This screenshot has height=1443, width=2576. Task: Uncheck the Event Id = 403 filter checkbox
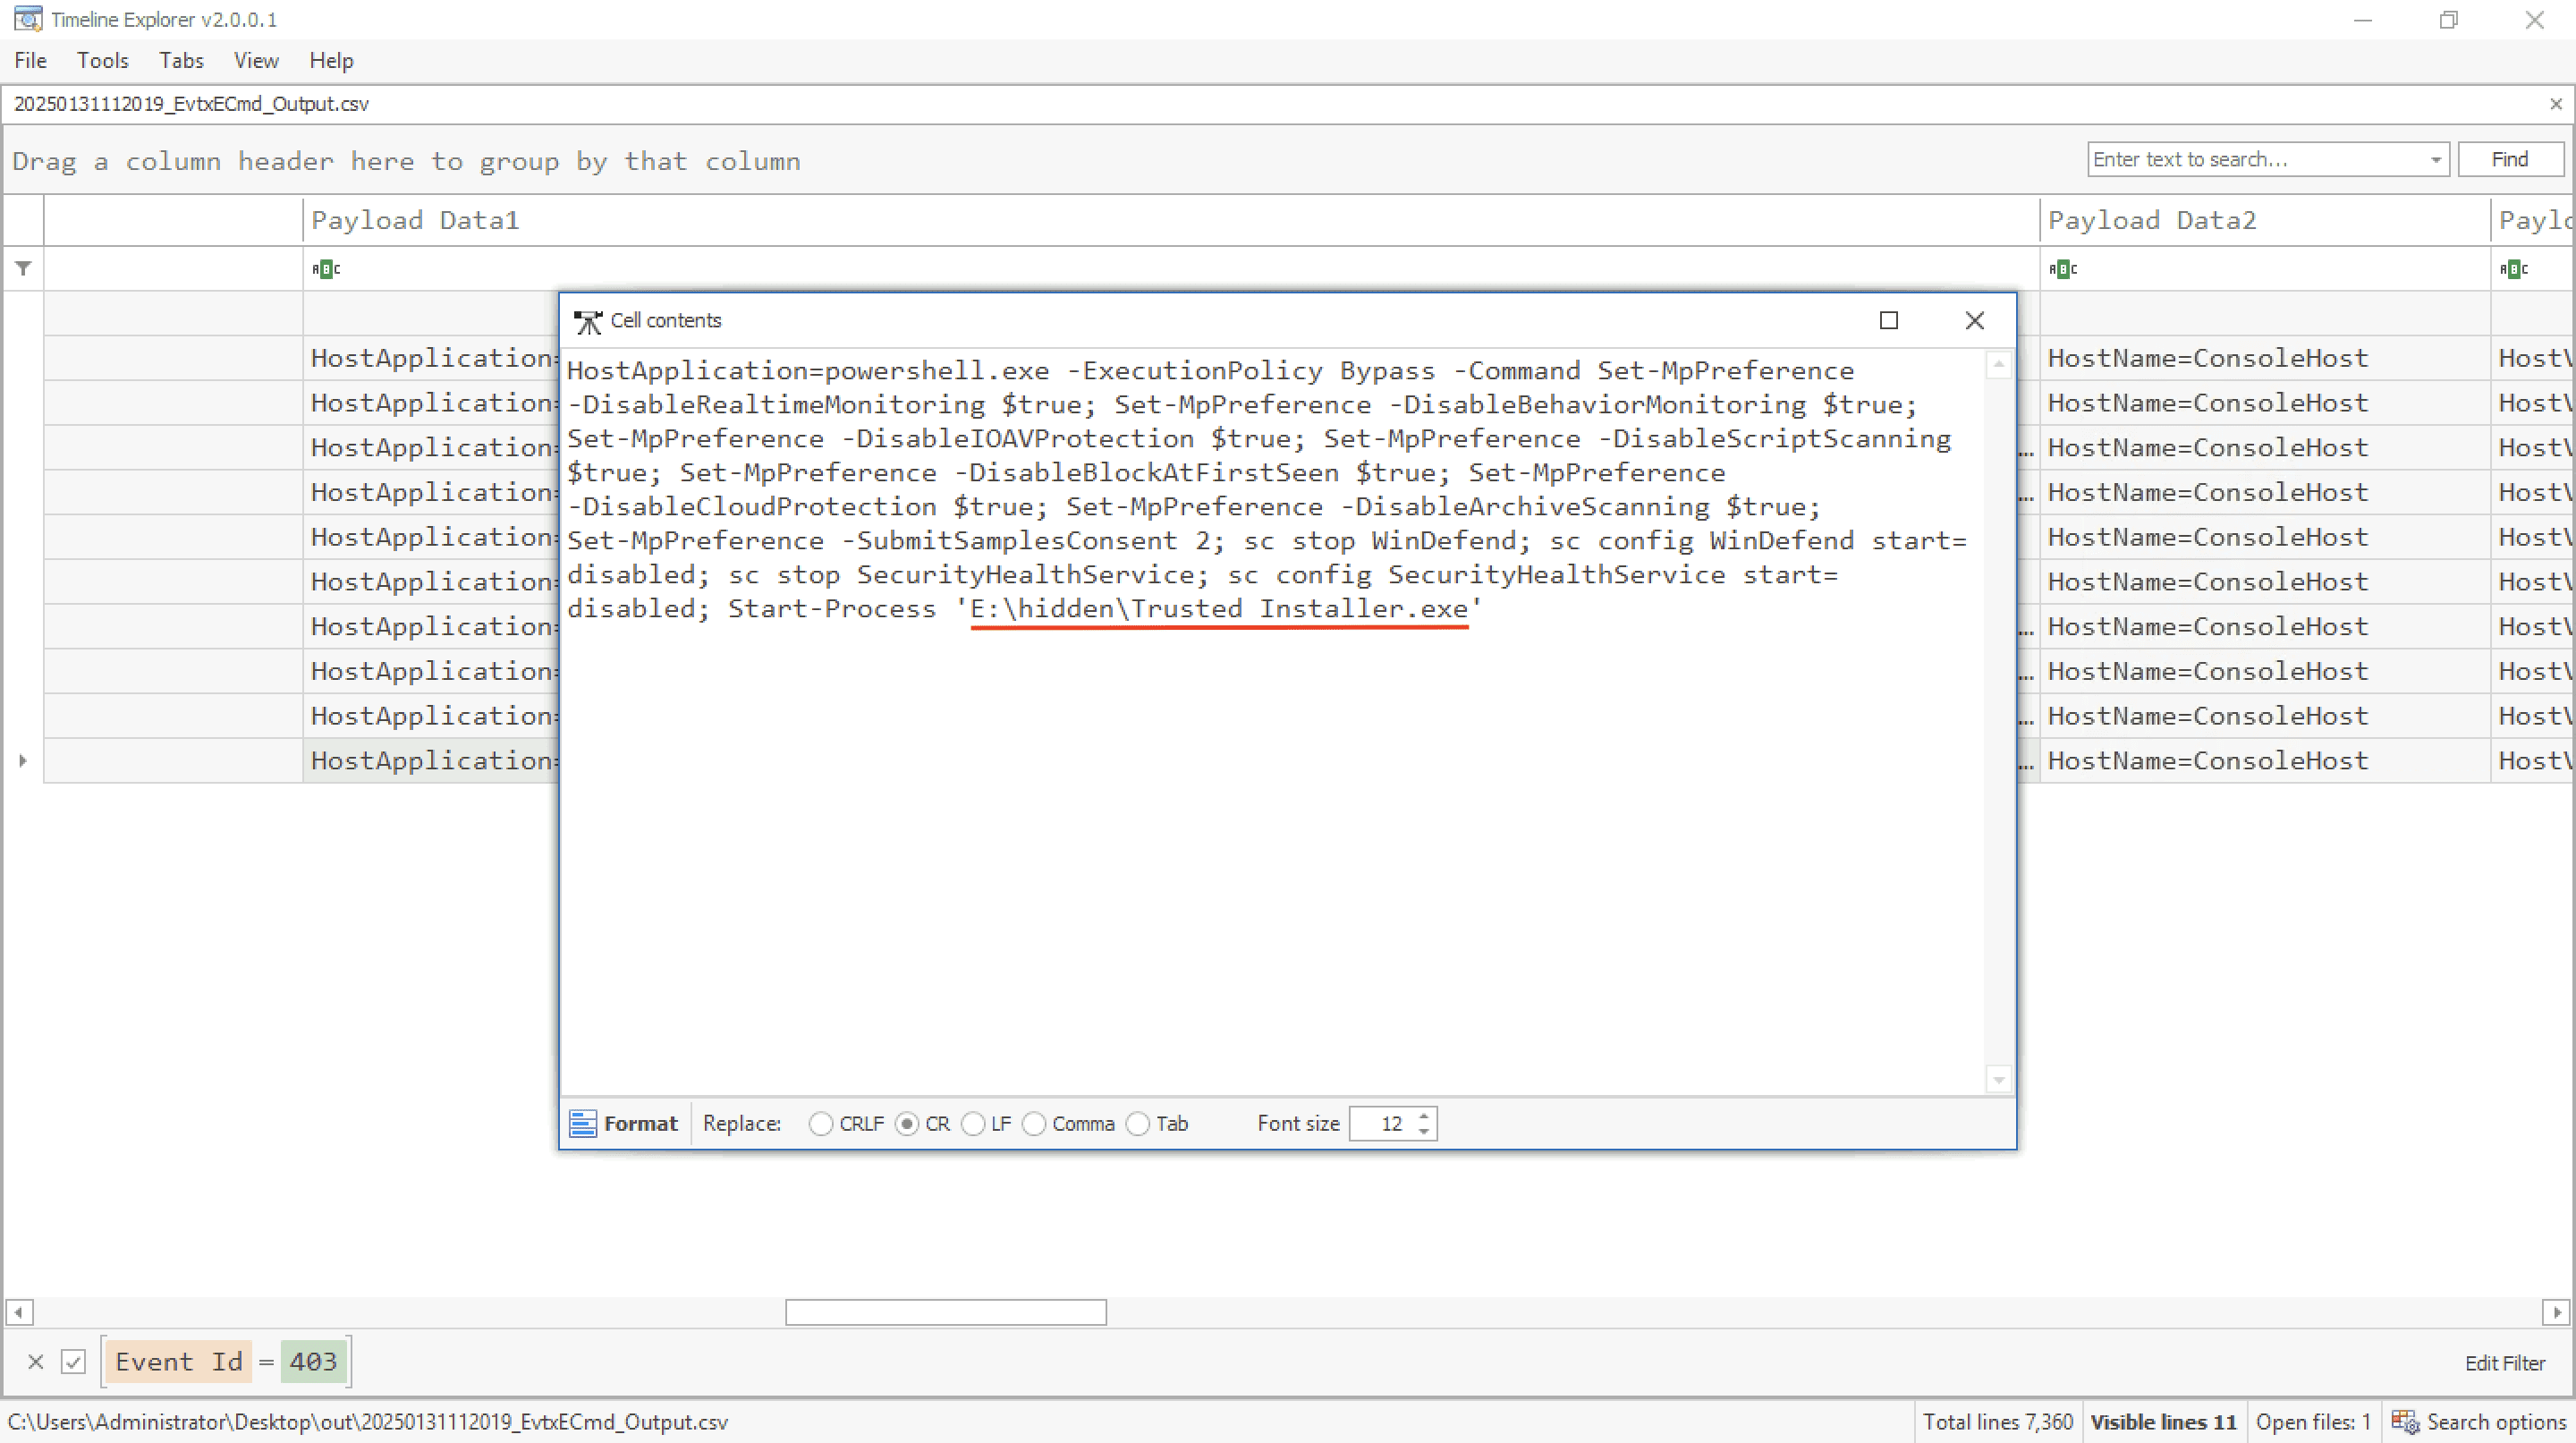coord(73,1361)
